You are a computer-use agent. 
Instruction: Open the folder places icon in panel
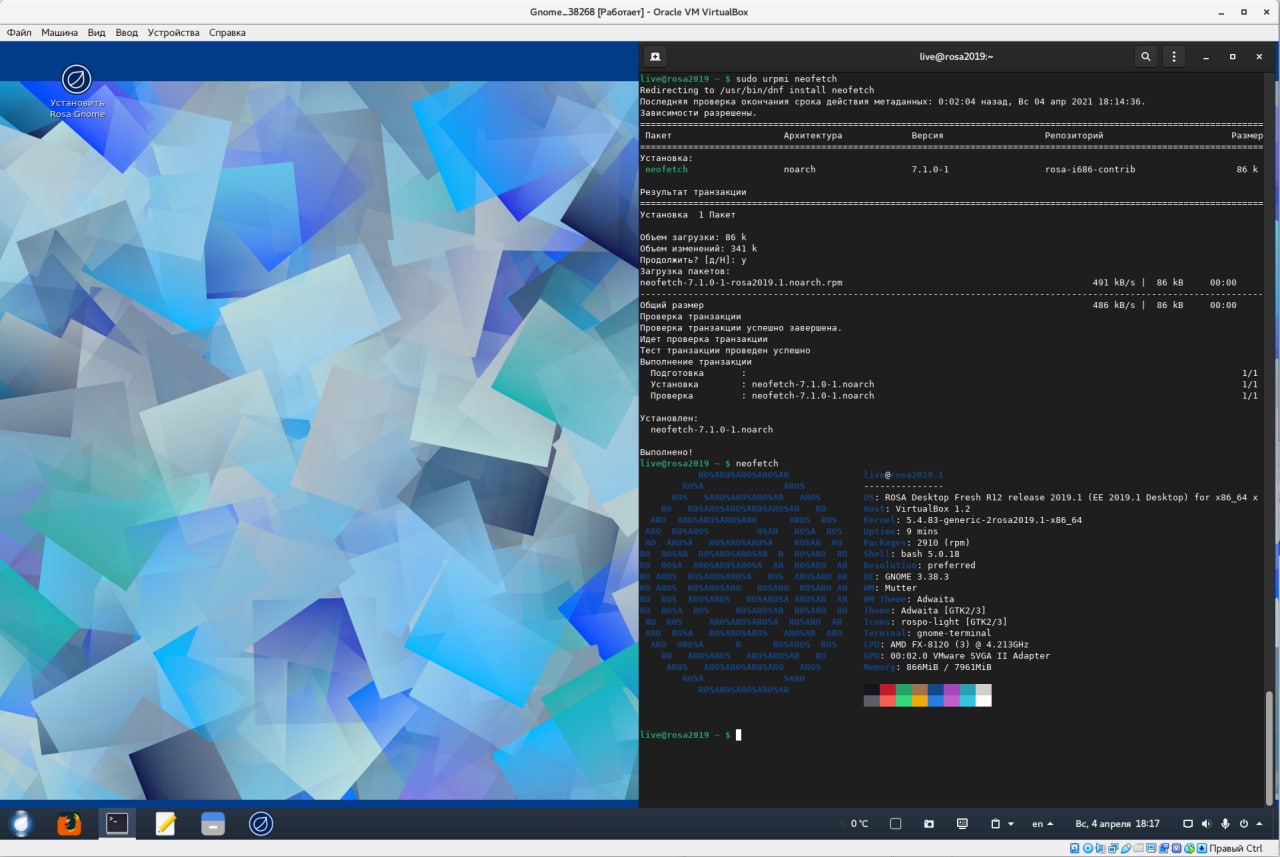coord(929,824)
